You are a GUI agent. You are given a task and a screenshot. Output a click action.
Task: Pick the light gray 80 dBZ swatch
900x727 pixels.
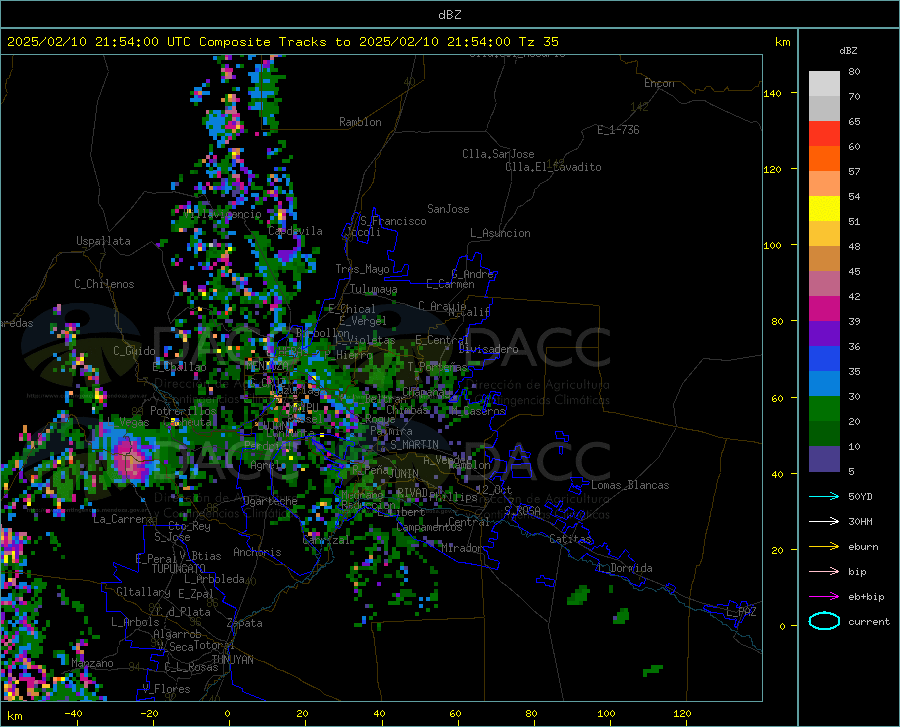coord(824,84)
